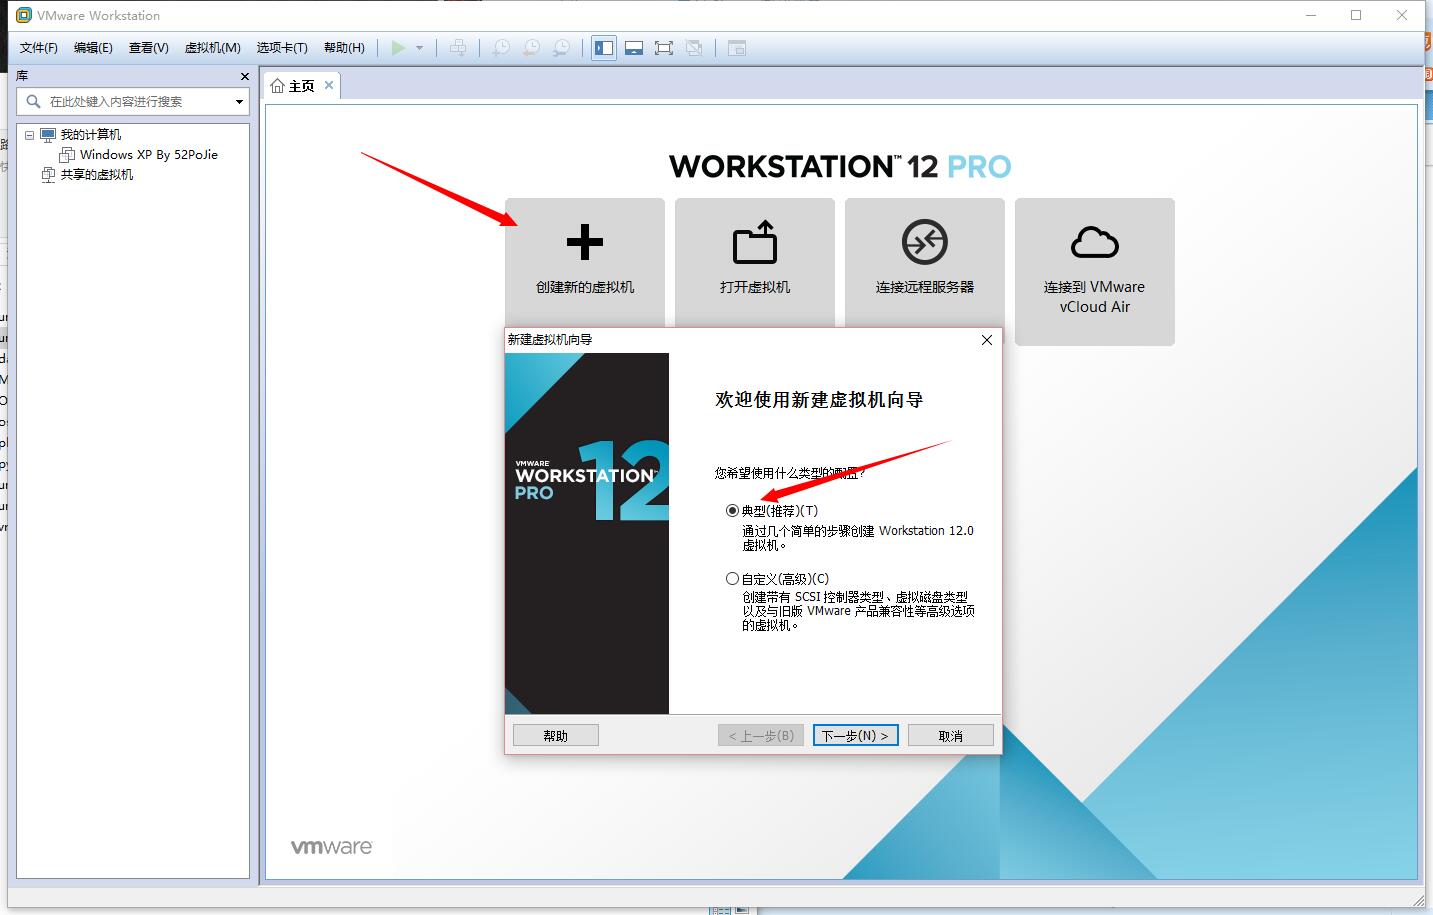Click the revert to snapshot toolbar icon
This screenshot has width=1433, height=915.
[532, 48]
